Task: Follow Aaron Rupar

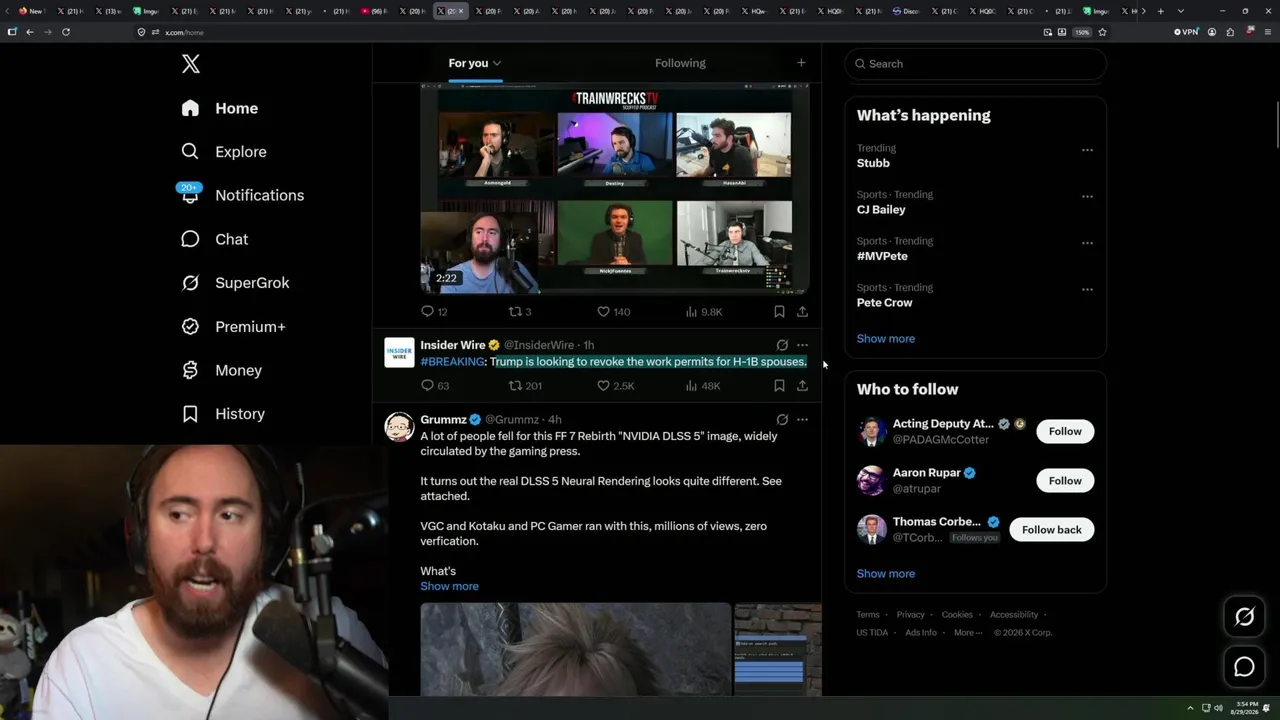Action: pyautogui.click(x=1065, y=480)
